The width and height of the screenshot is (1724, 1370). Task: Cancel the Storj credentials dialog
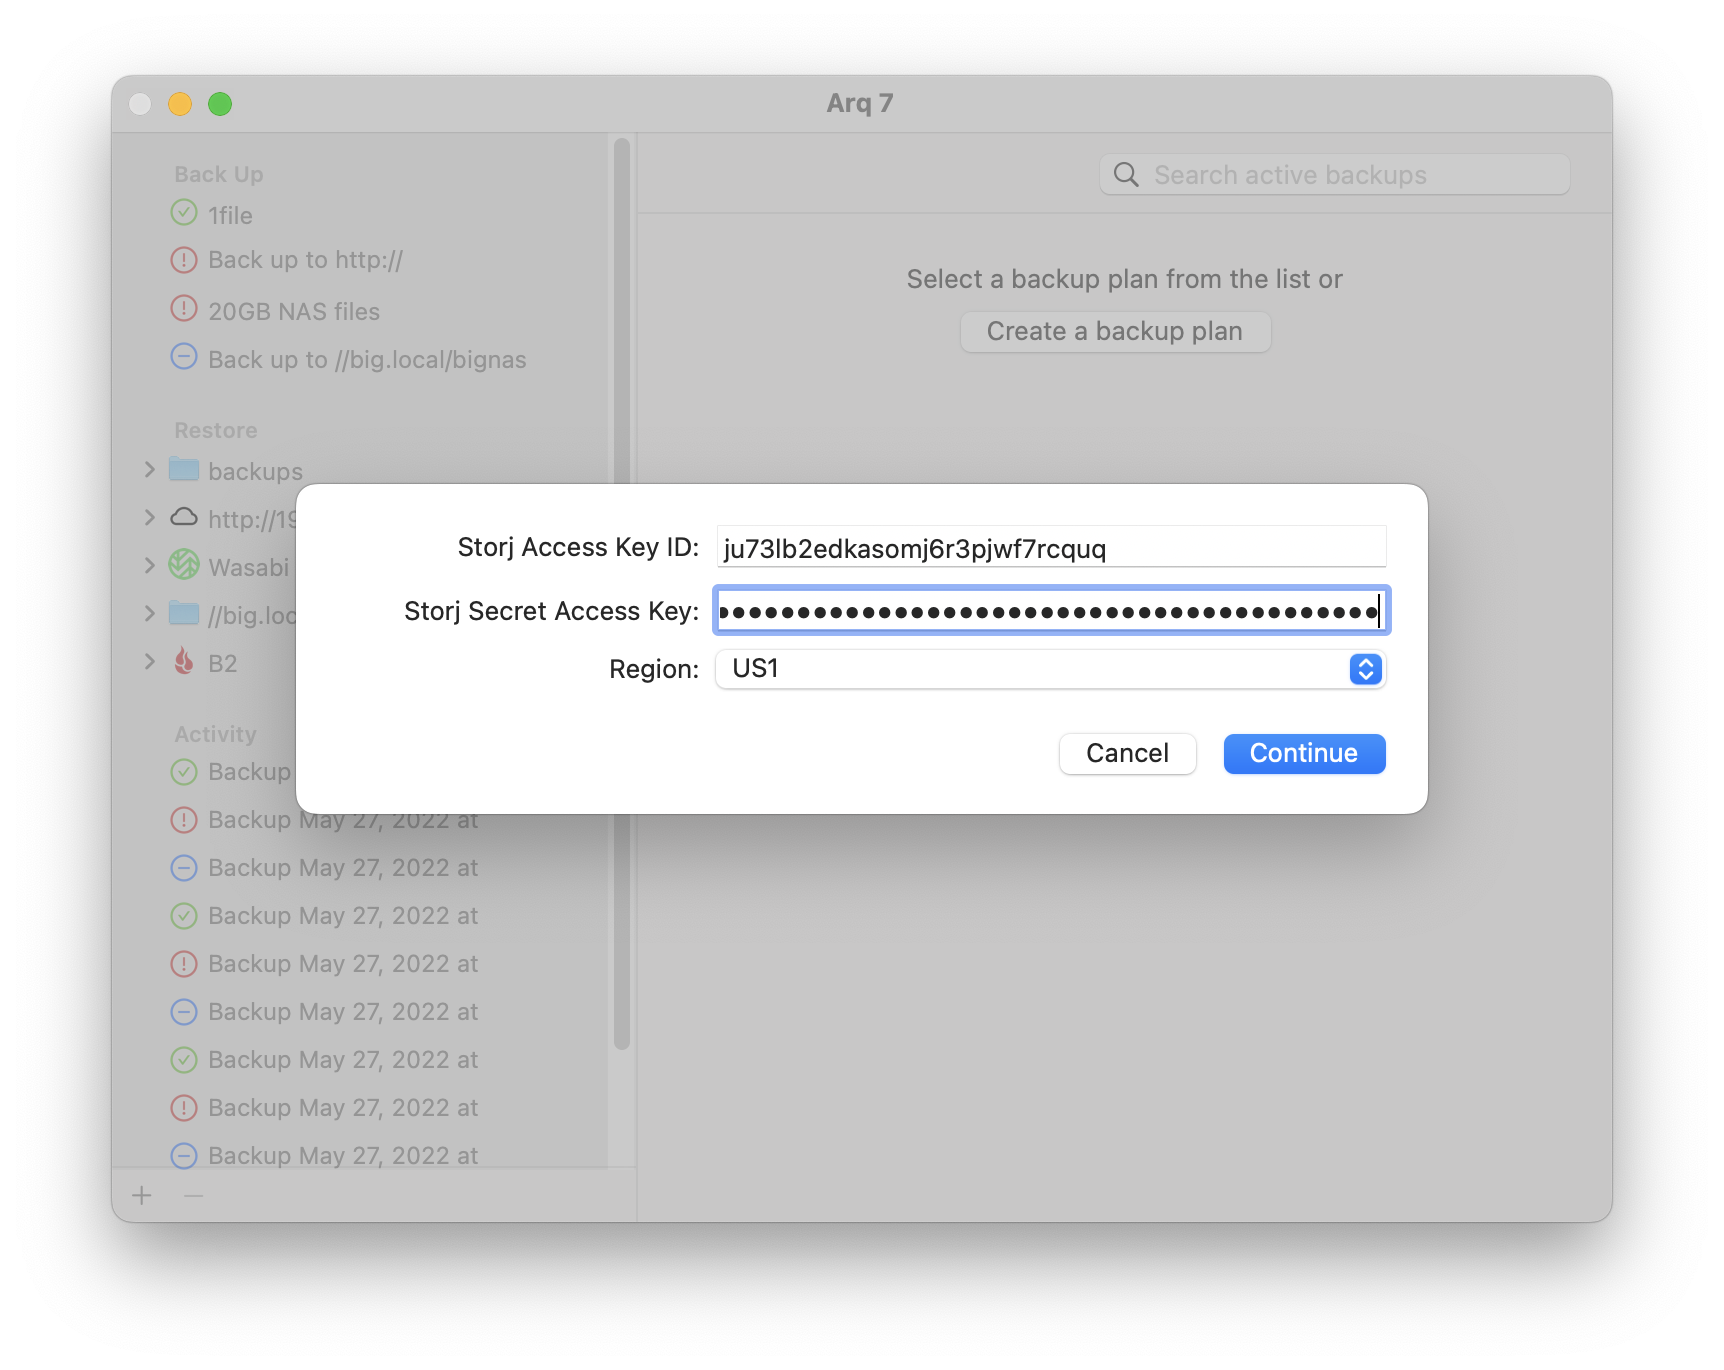pyautogui.click(x=1127, y=753)
